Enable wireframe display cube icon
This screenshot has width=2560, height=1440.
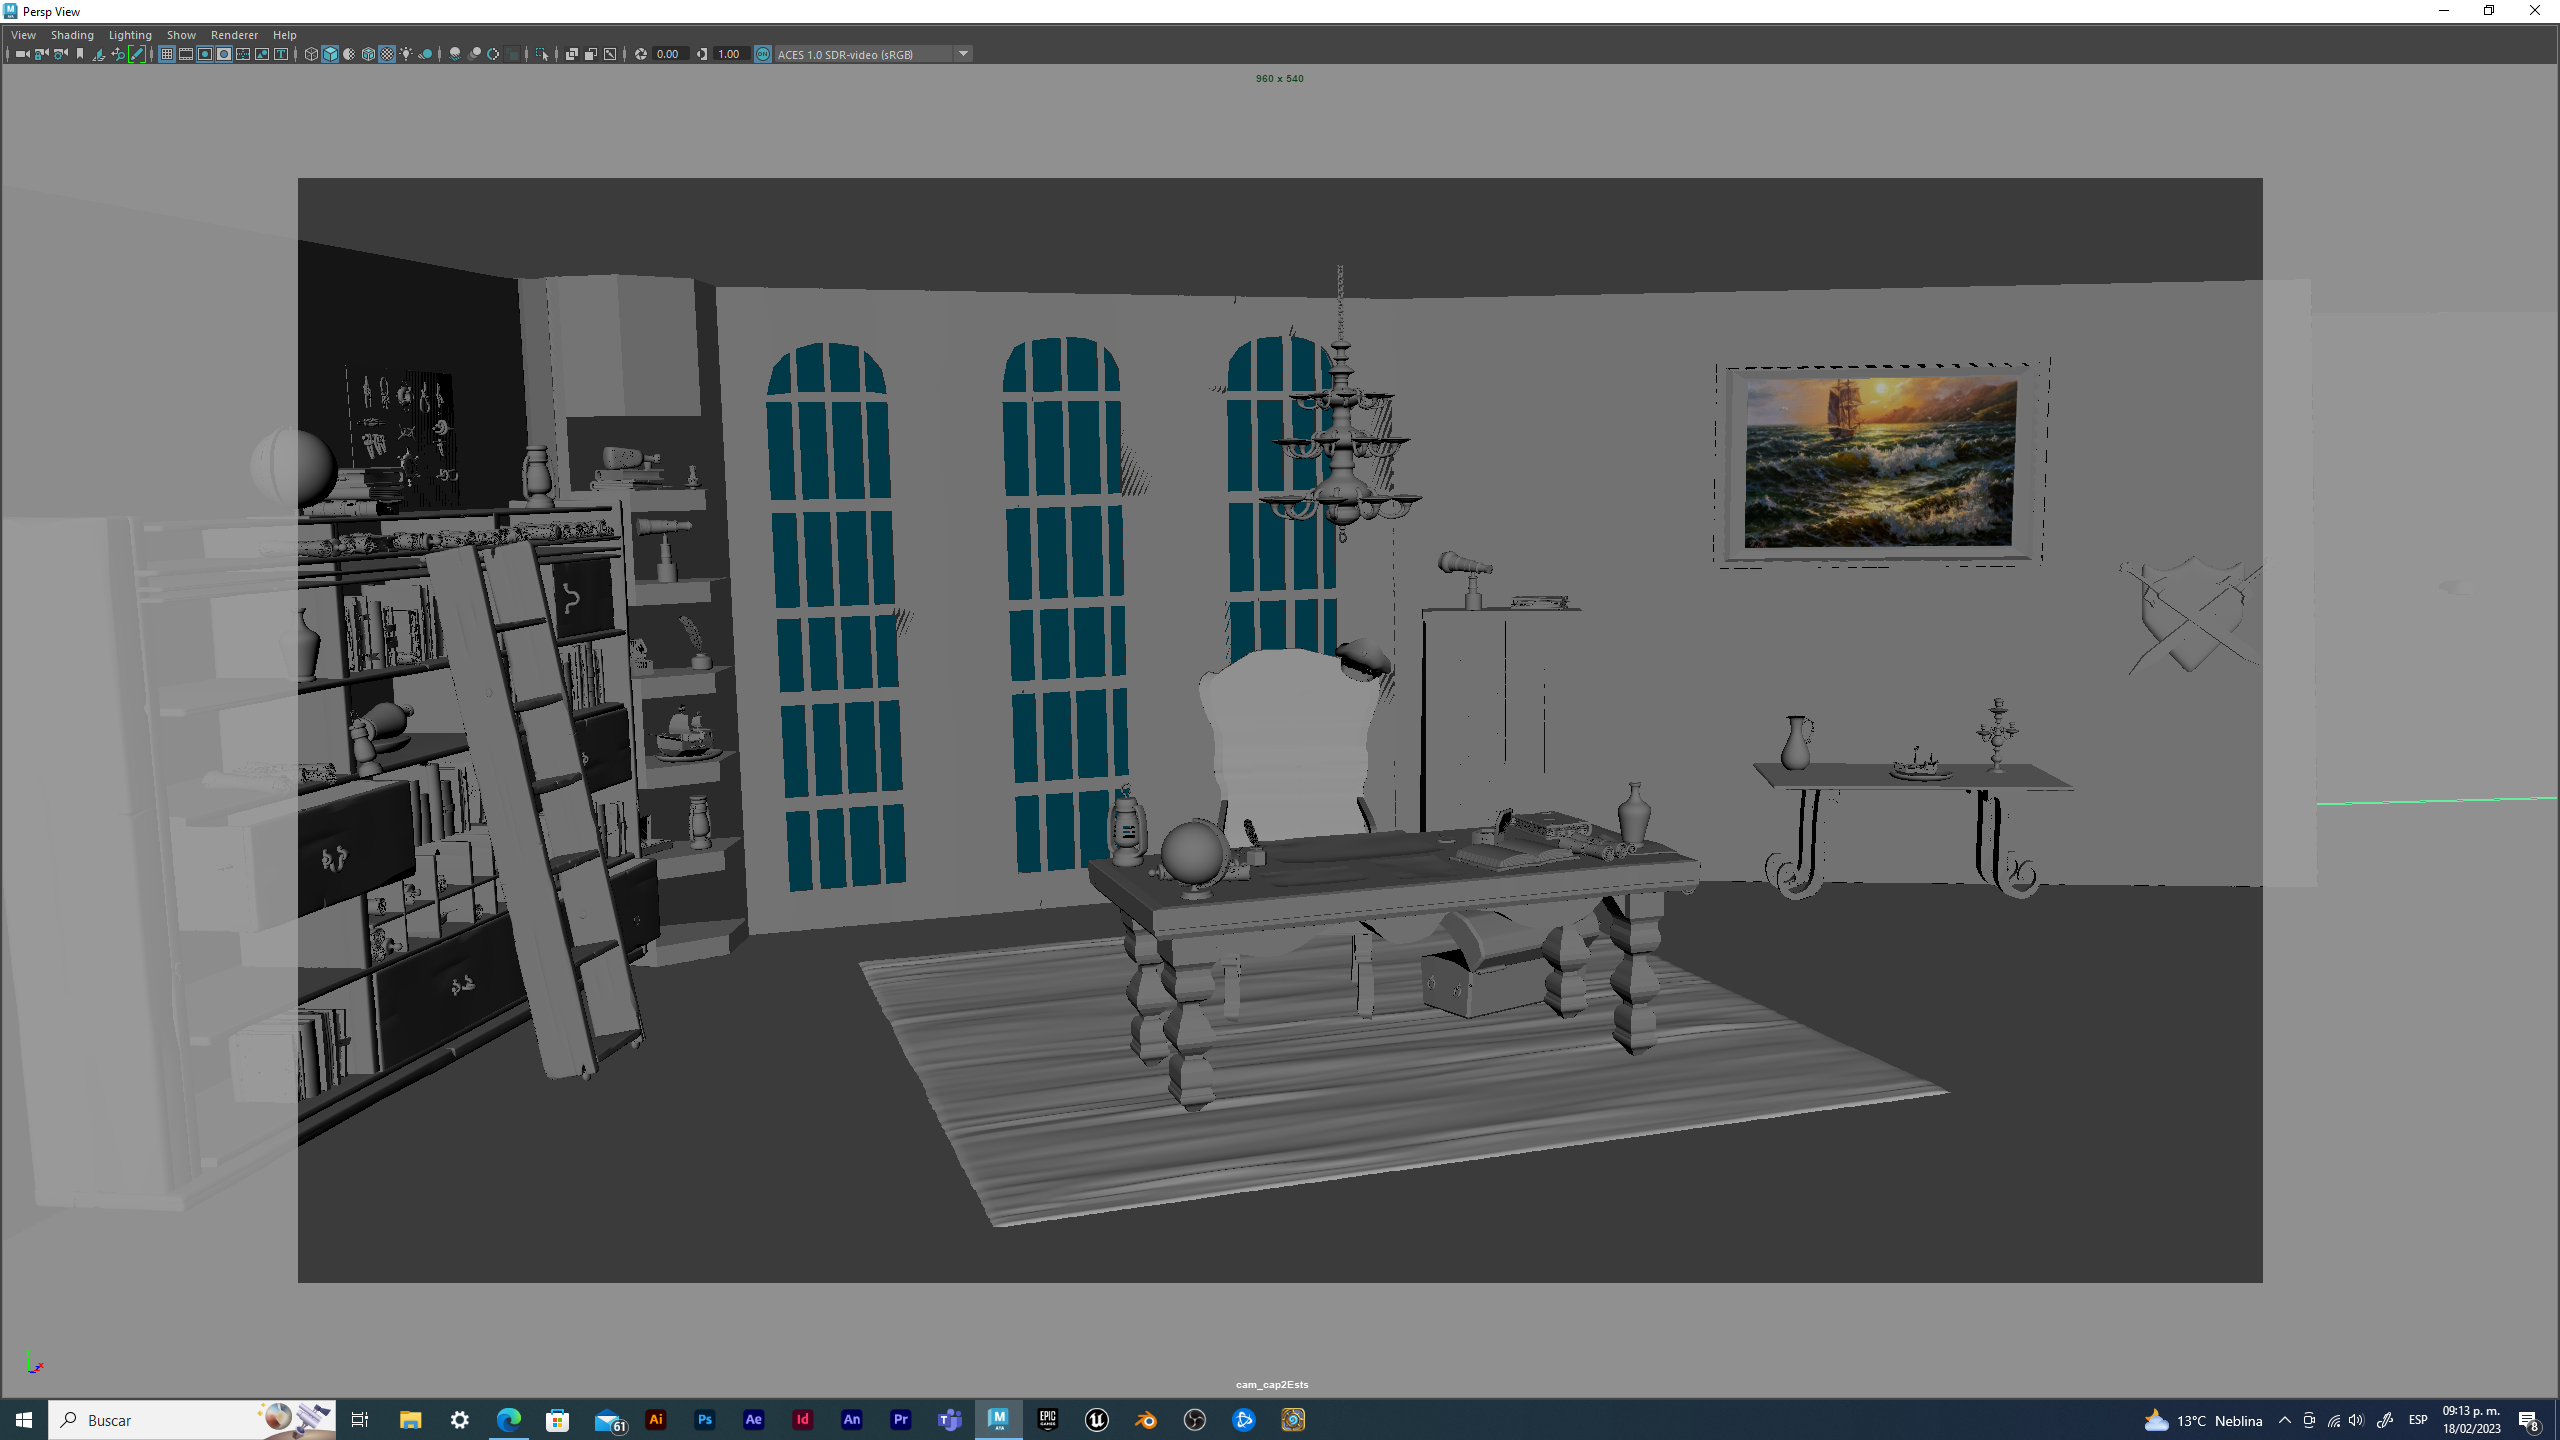click(x=311, y=54)
